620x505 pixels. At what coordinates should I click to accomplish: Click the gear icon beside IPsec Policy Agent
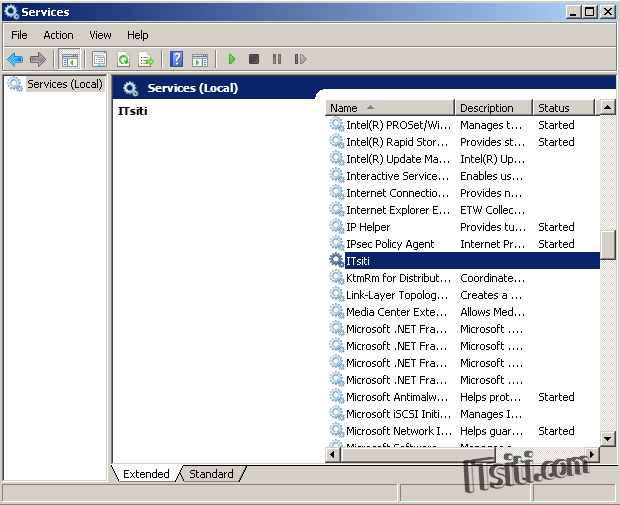[x=336, y=243]
